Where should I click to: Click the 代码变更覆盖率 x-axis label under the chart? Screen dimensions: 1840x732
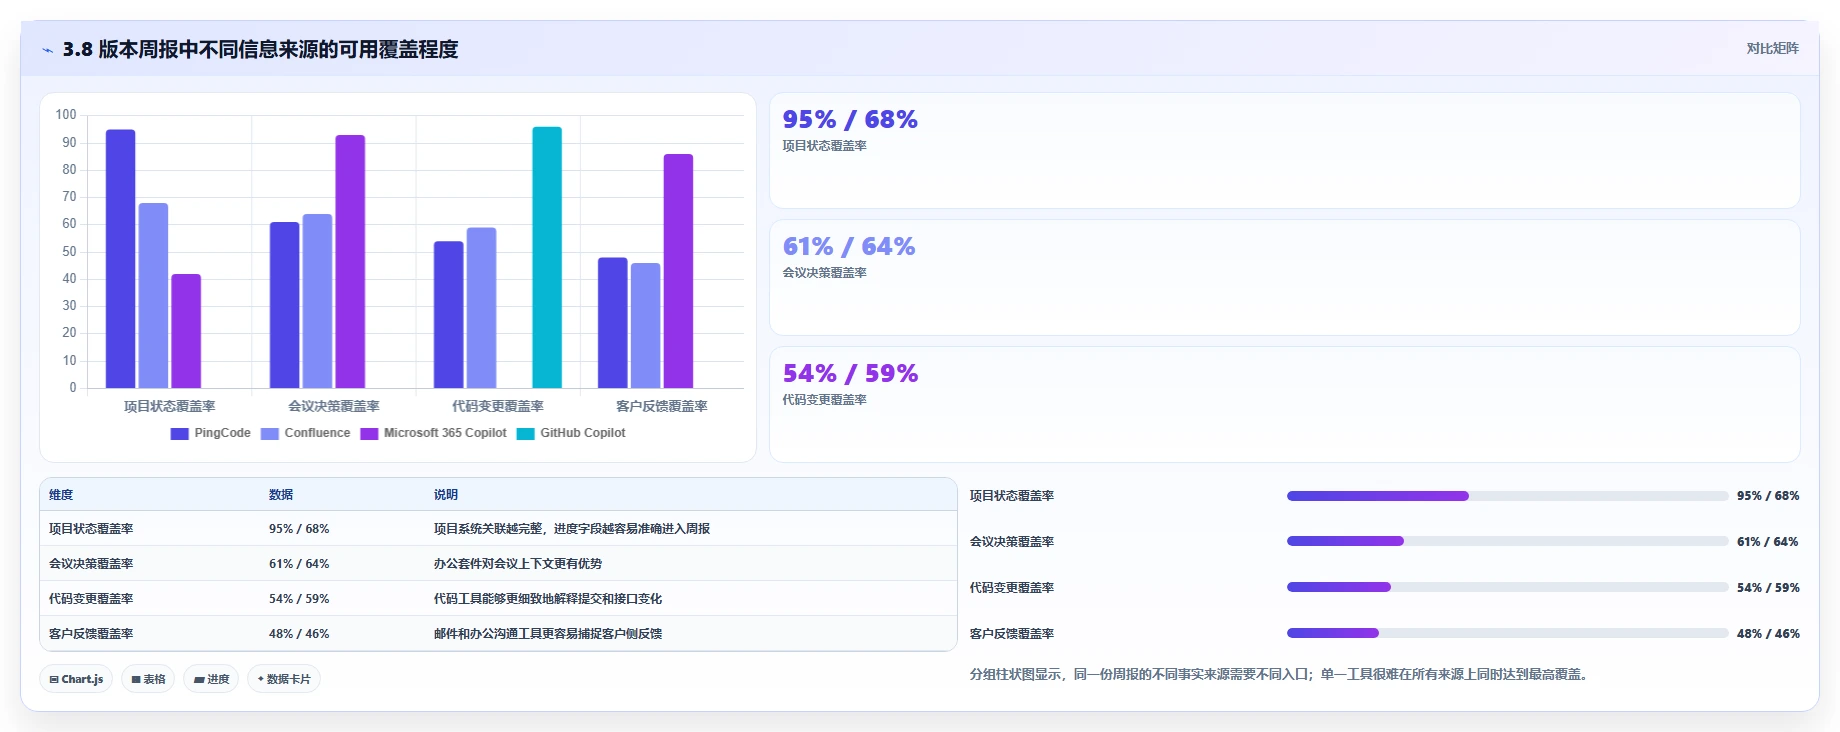498,407
